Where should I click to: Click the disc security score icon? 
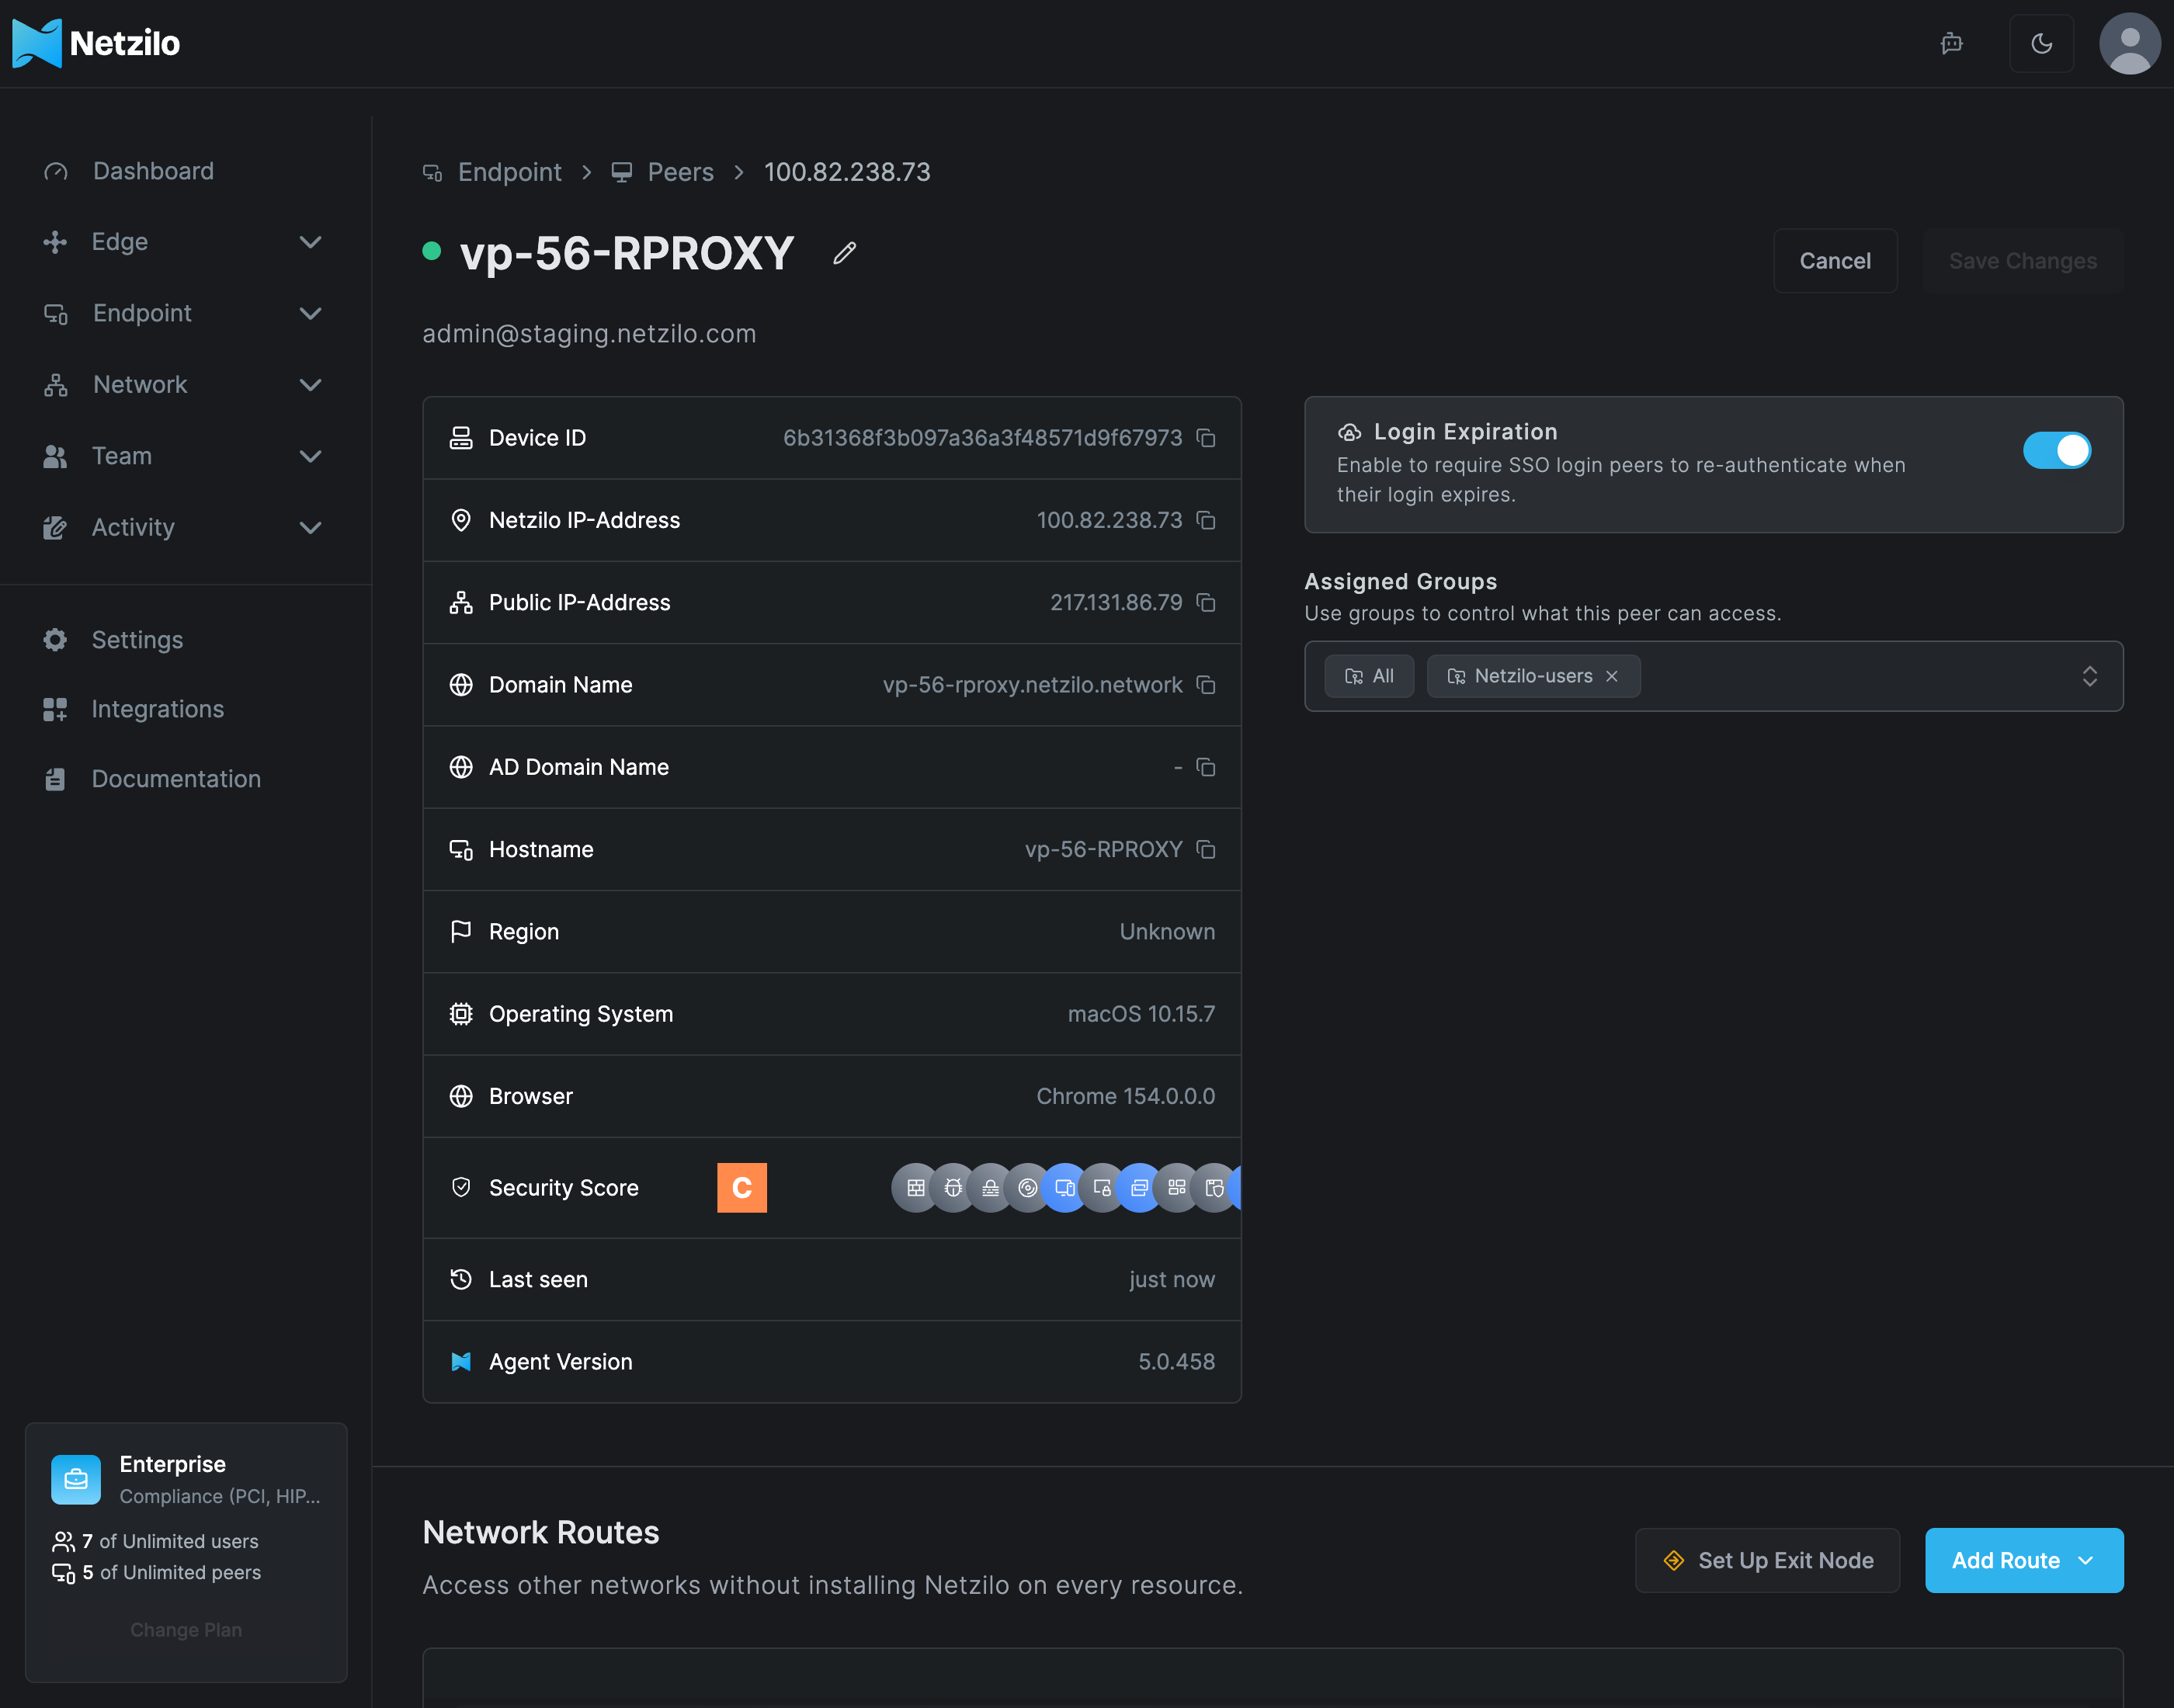tap(1028, 1188)
